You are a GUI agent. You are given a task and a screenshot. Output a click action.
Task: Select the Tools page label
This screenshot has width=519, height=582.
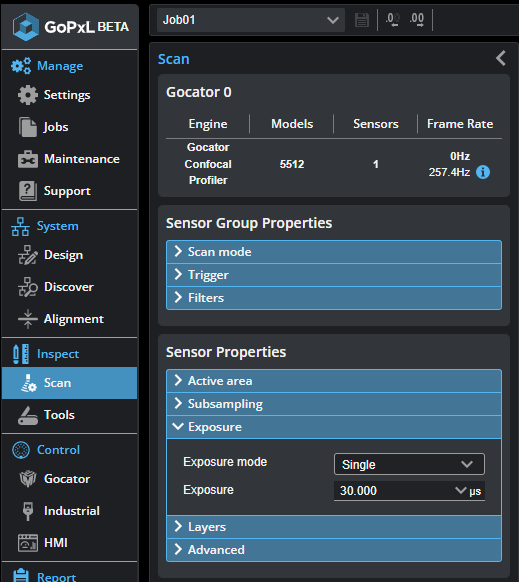[x=59, y=415]
